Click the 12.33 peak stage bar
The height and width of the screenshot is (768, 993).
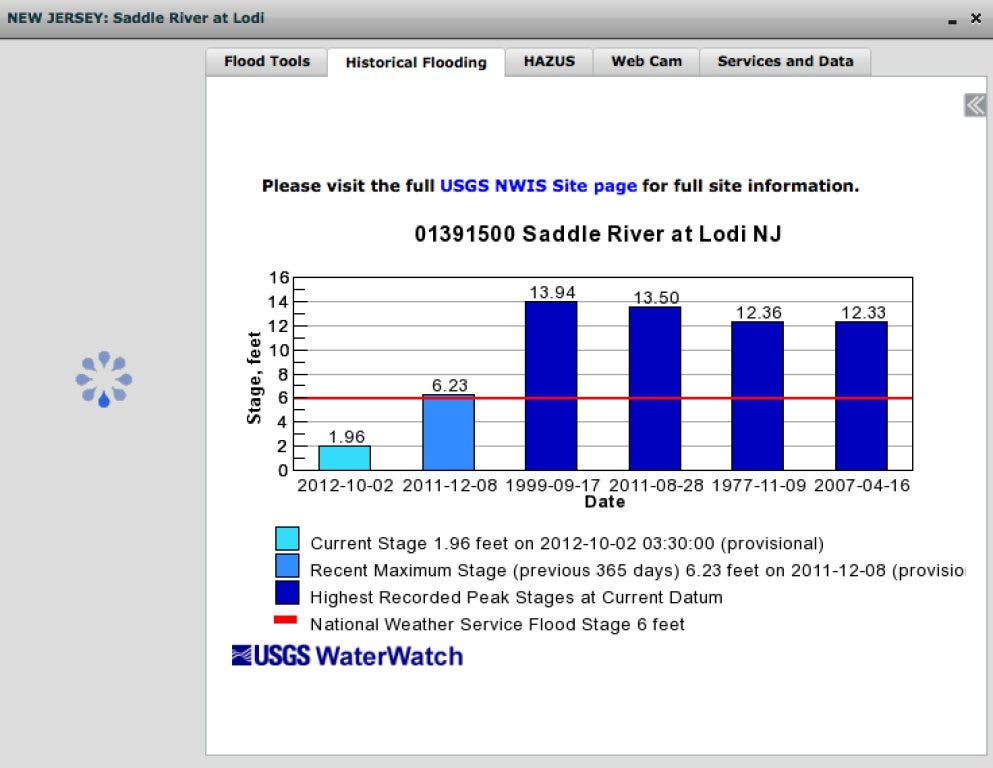tap(861, 396)
